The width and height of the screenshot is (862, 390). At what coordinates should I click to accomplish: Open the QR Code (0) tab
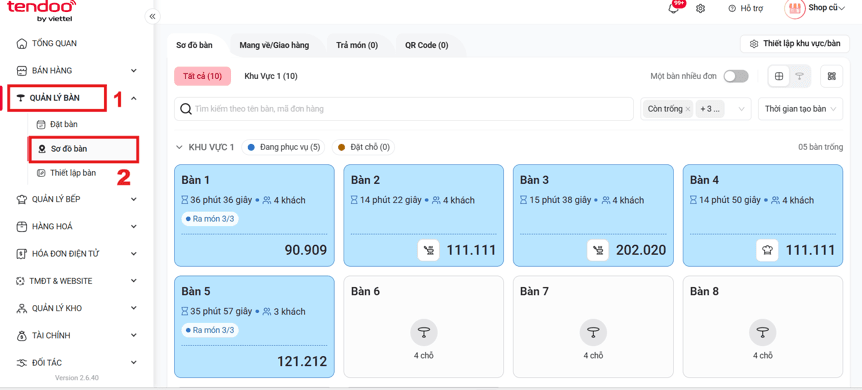426,45
